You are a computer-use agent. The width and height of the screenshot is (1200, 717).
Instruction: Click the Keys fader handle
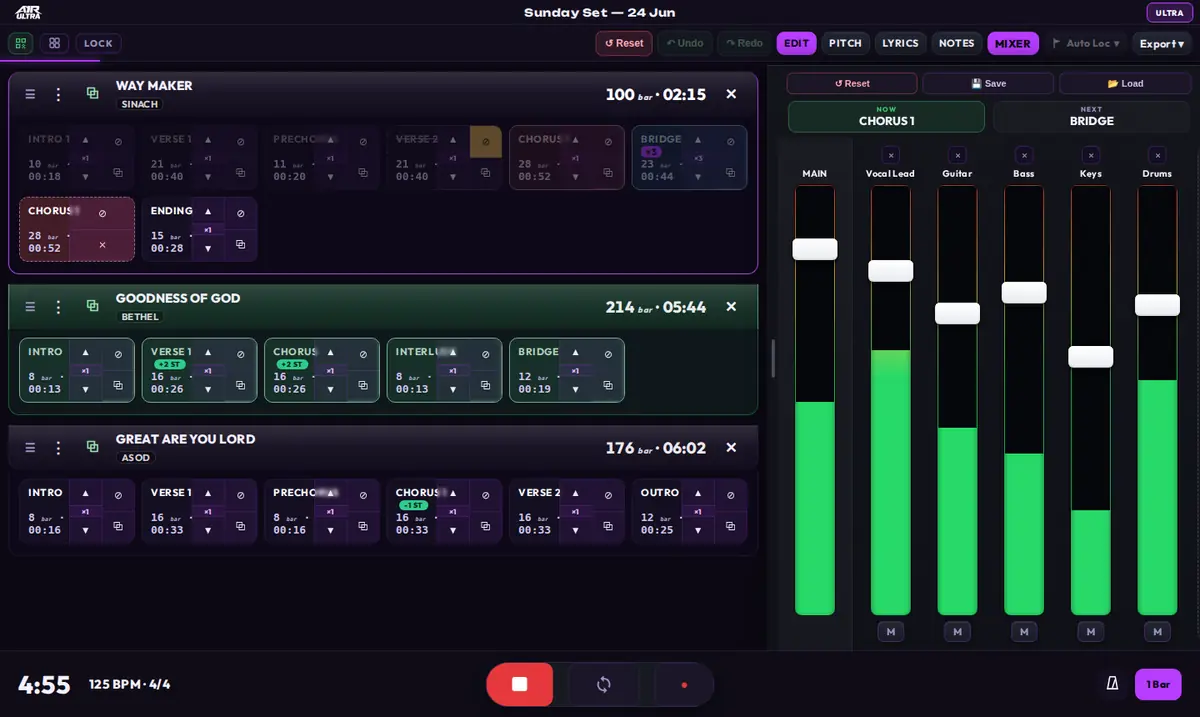point(1091,357)
